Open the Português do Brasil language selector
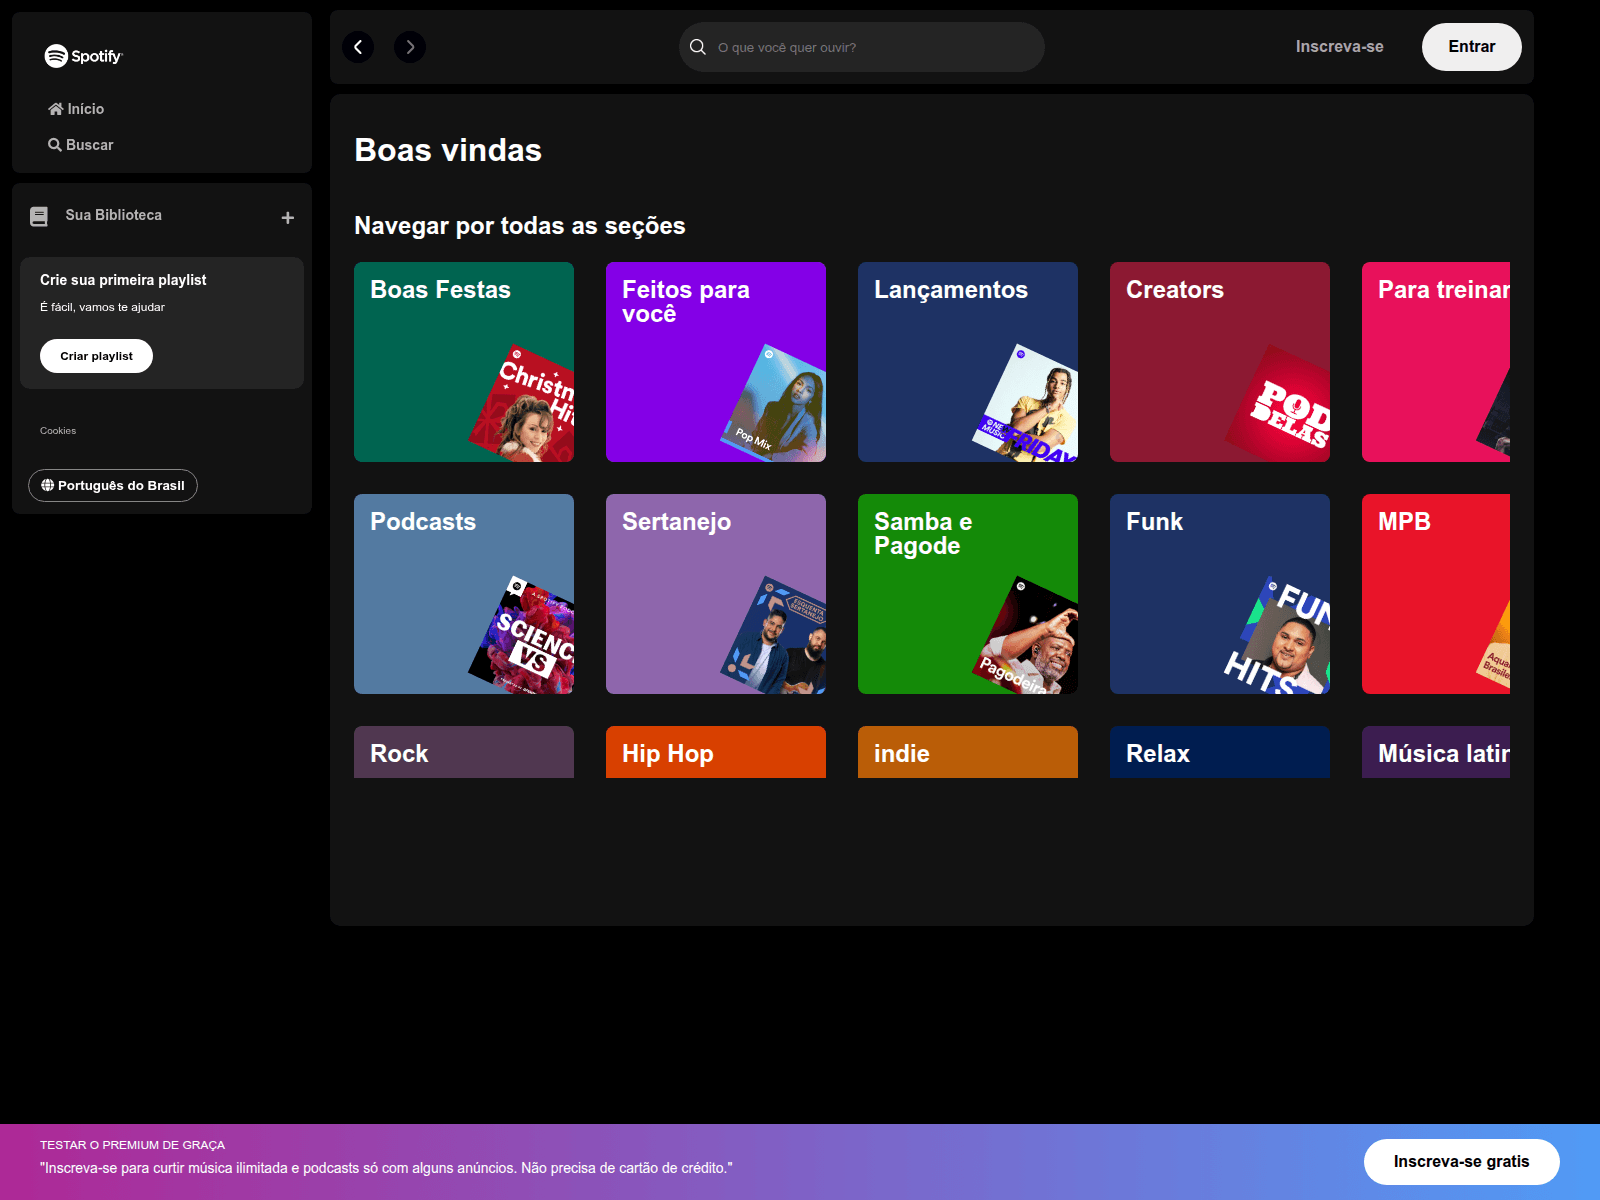This screenshot has width=1600, height=1200. 113,486
